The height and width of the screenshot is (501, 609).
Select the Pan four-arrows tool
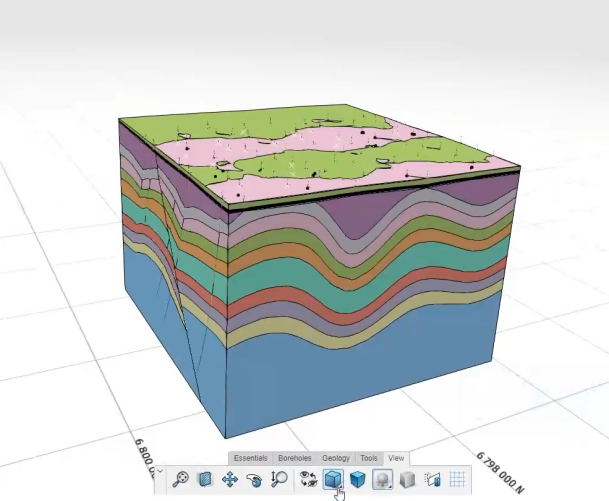tap(230, 480)
